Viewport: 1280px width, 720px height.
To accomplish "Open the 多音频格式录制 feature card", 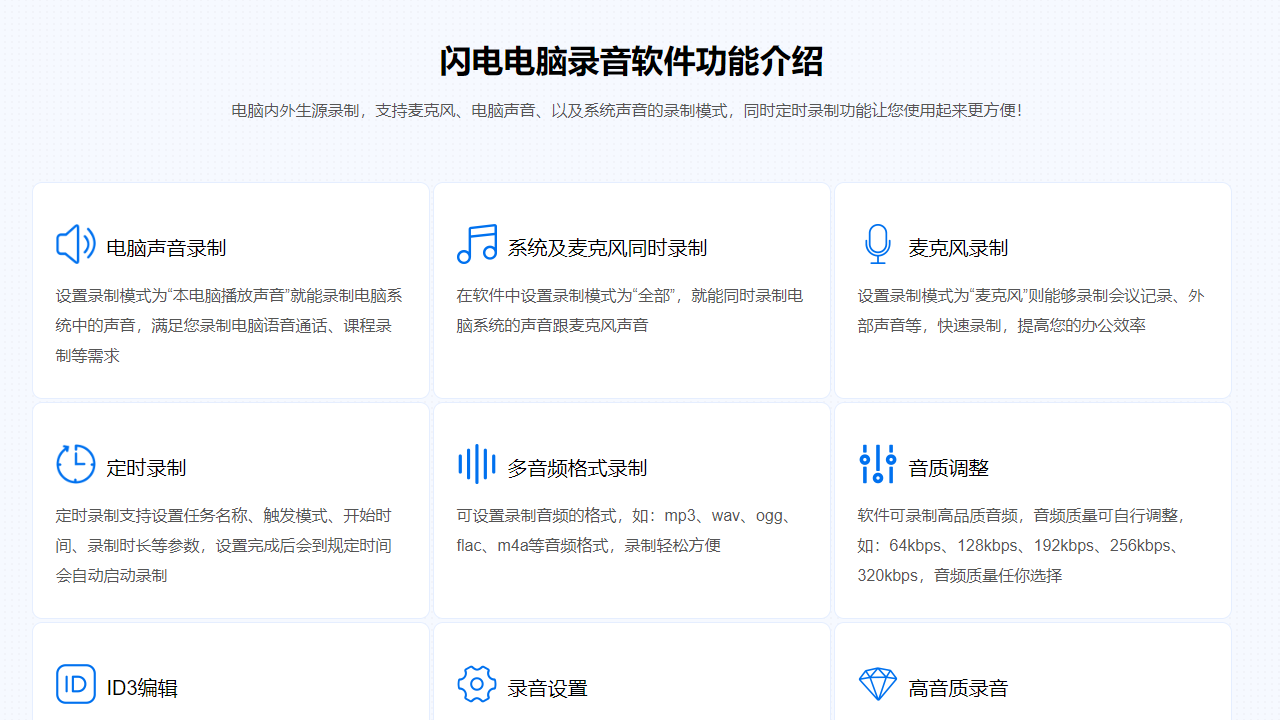I will [x=631, y=510].
